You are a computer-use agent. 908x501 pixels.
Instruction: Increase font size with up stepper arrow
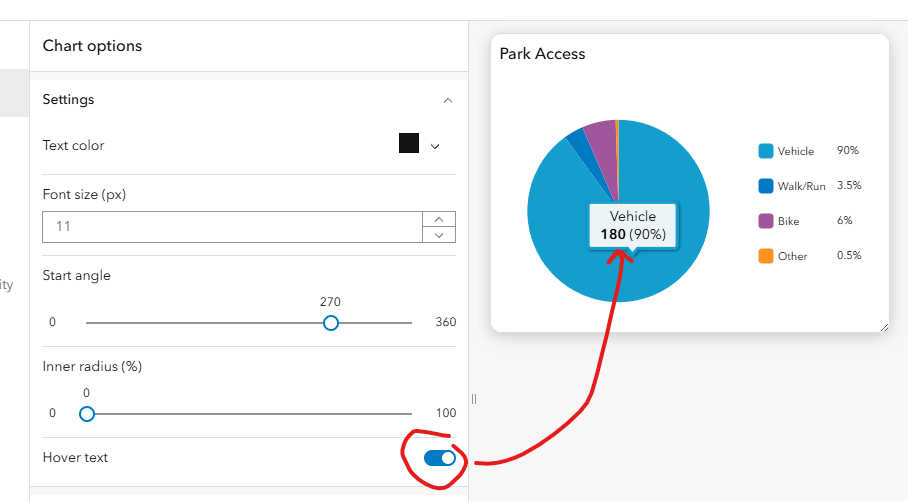[439, 219]
